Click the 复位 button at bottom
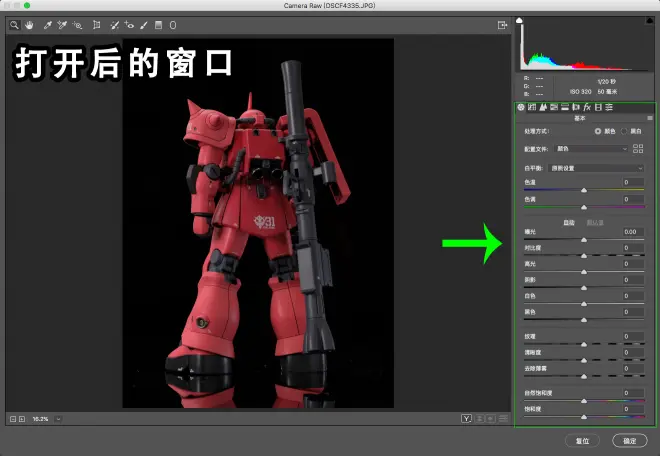660x456 pixels. tap(583, 441)
